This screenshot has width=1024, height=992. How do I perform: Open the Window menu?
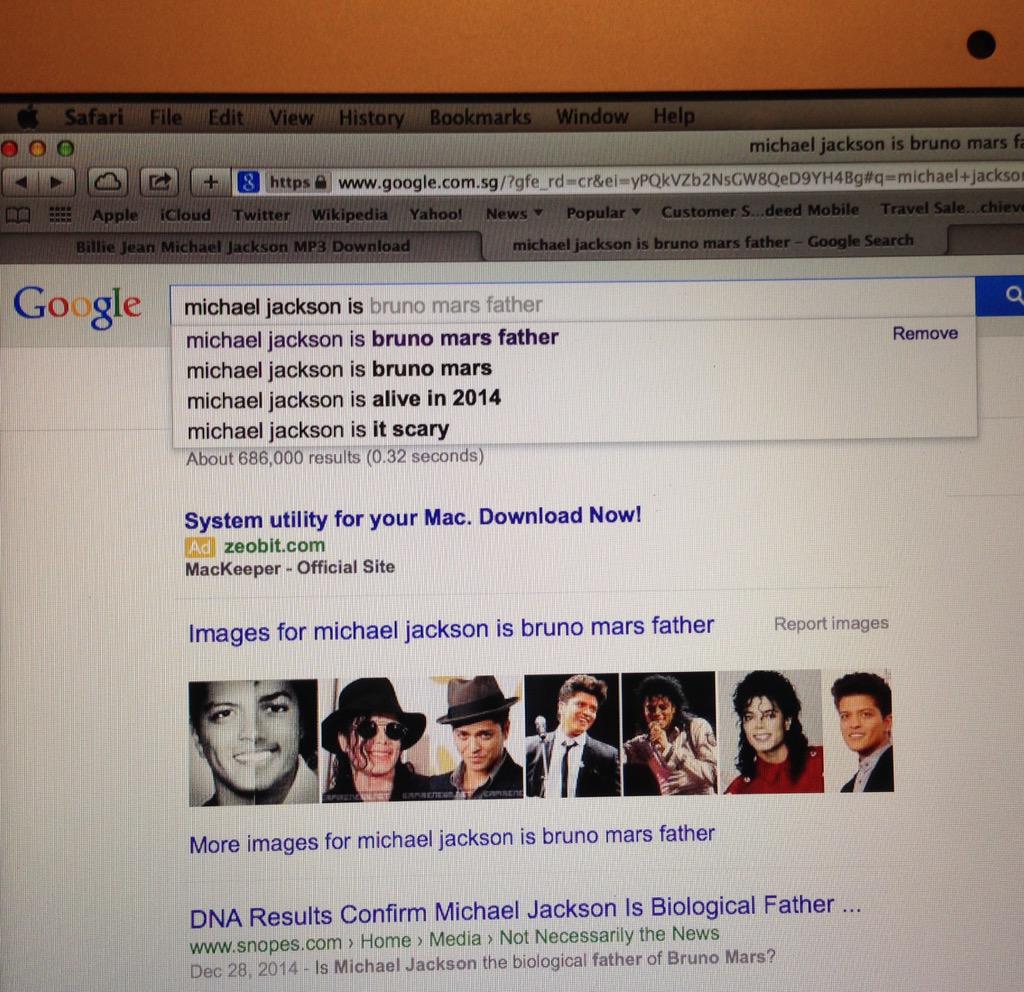tap(592, 116)
